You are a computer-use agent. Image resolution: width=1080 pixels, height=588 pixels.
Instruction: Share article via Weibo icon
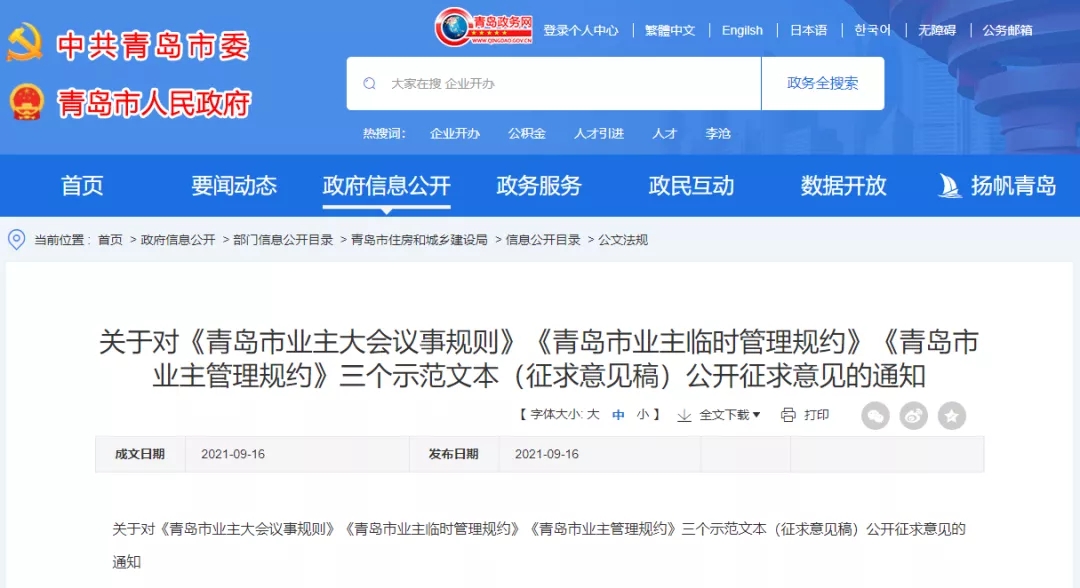point(913,416)
